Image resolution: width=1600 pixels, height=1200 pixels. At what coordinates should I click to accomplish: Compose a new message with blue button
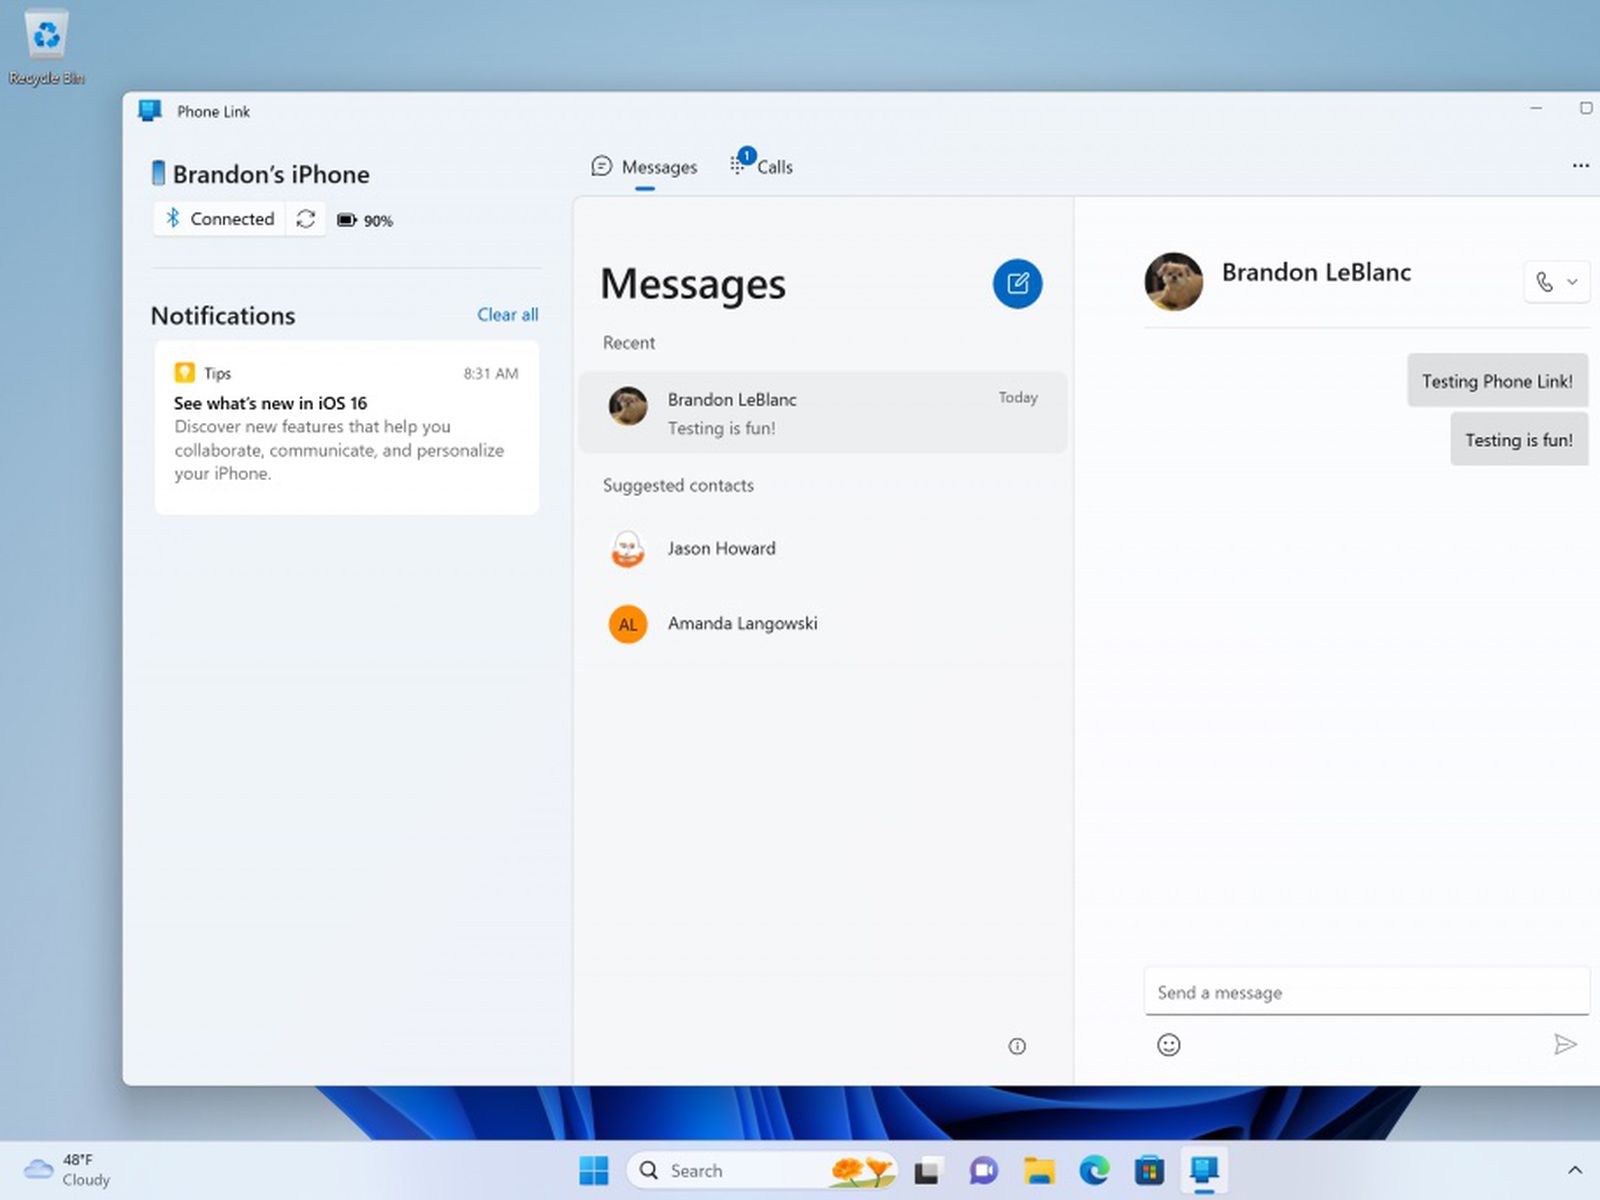point(1018,284)
